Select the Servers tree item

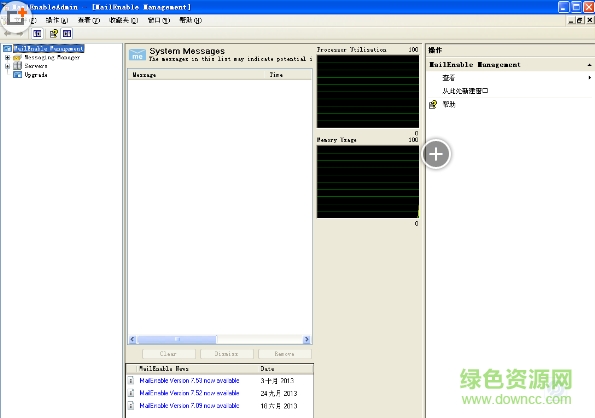pyautogui.click(x=36, y=66)
